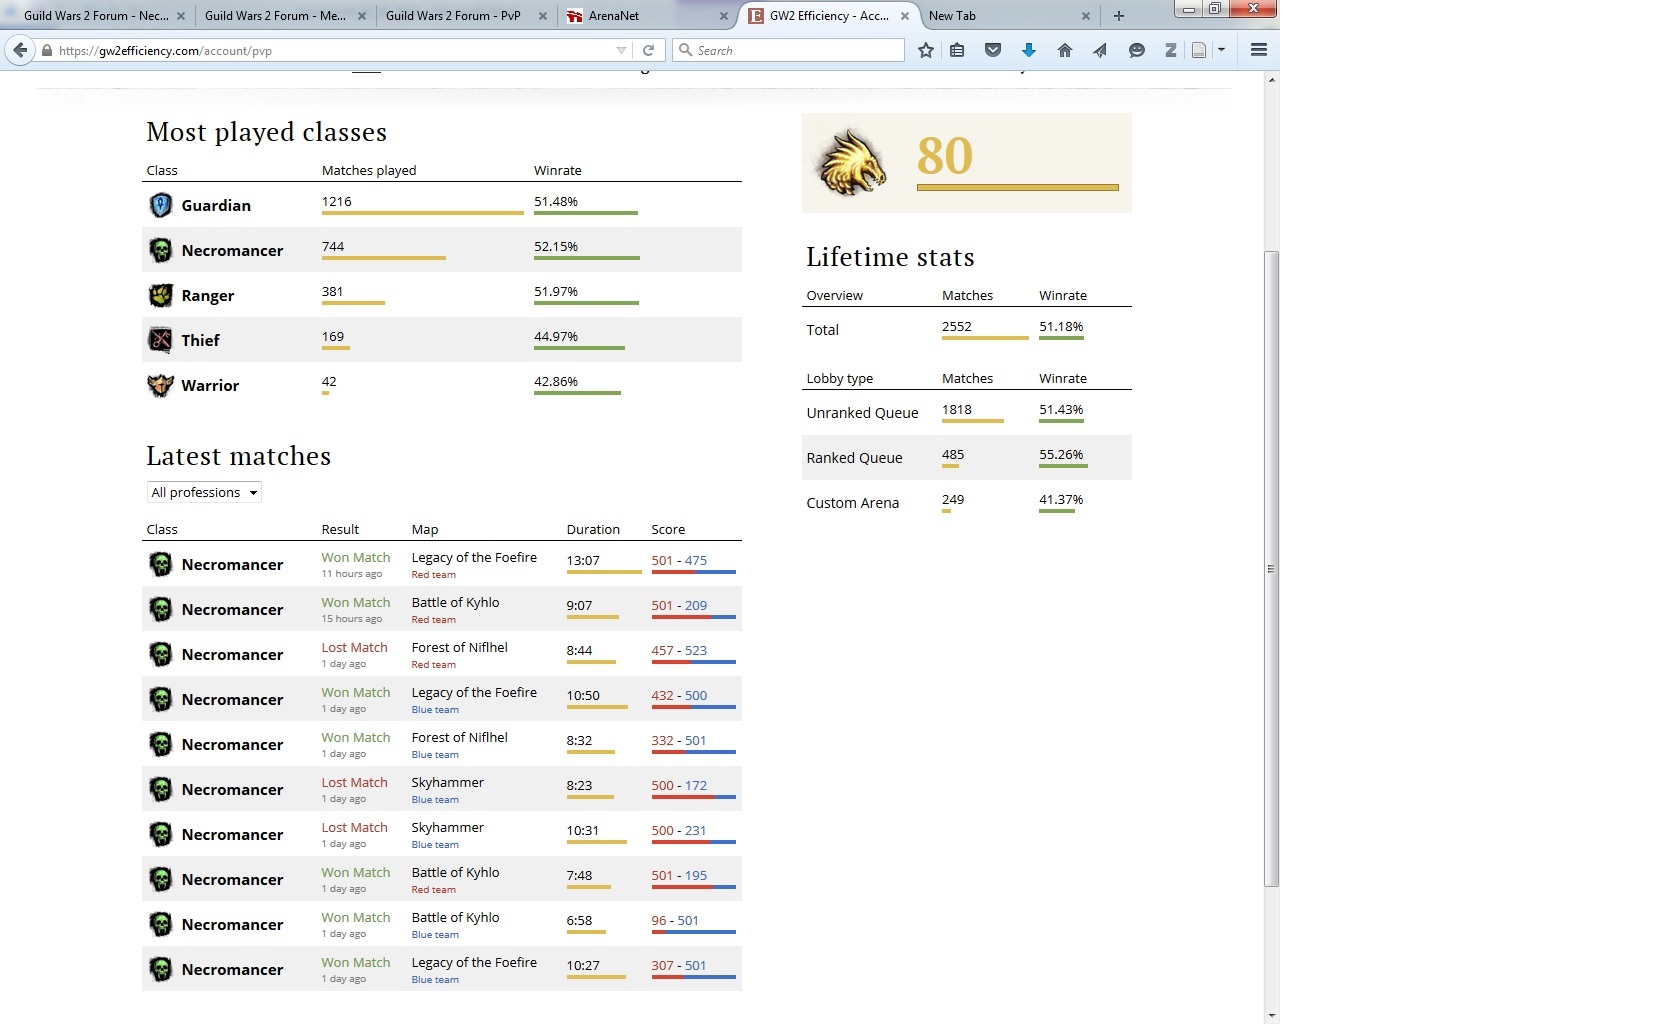Open the bookmarks list icon
The width and height of the screenshot is (1654, 1024).
[957, 50]
